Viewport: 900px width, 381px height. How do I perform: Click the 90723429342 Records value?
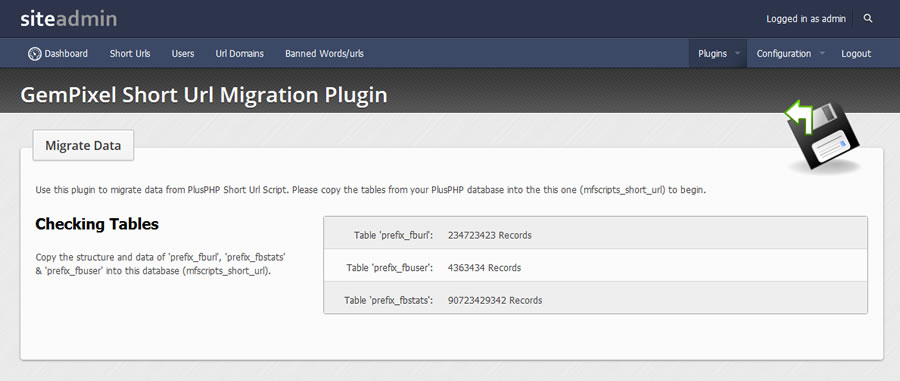(x=495, y=300)
